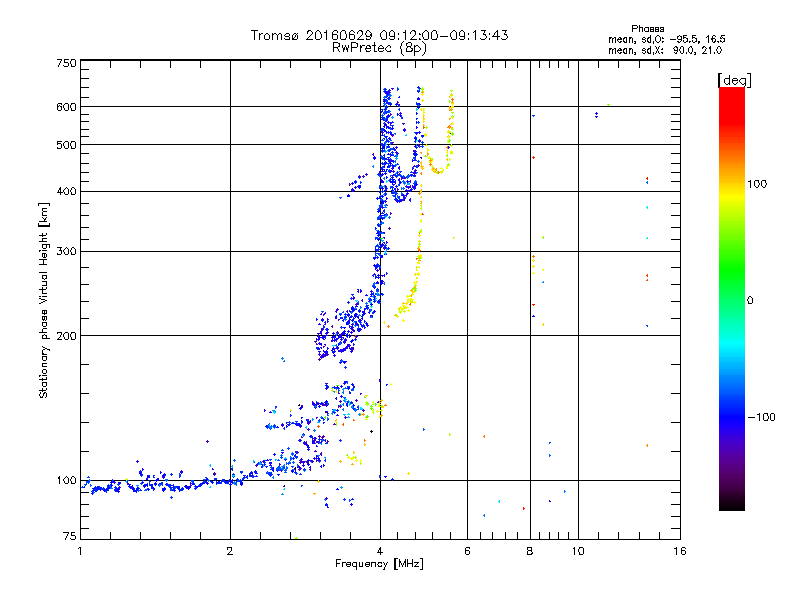This screenshot has height=600, width=800.
Task: Click the colorbar near the 0 degree mark
Action: pyautogui.click(x=732, y=300)
